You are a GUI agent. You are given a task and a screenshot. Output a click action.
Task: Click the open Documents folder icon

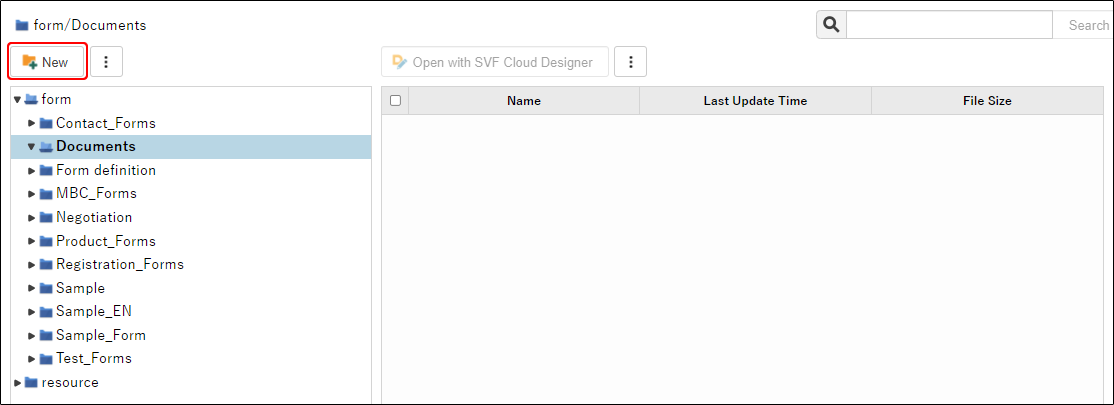[46, 147]
